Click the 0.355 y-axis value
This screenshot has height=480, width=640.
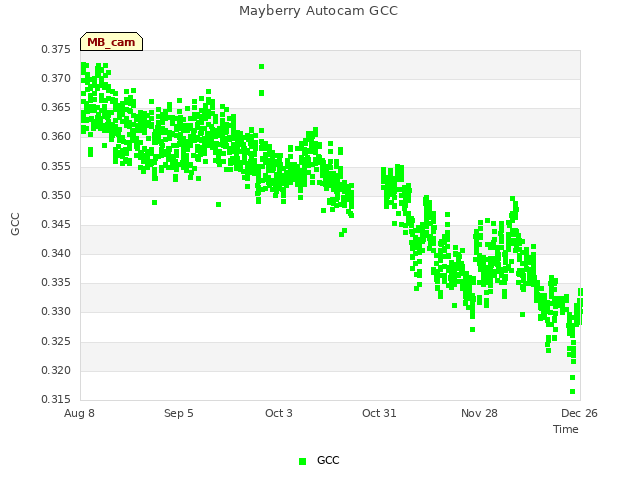click(56, 166)
